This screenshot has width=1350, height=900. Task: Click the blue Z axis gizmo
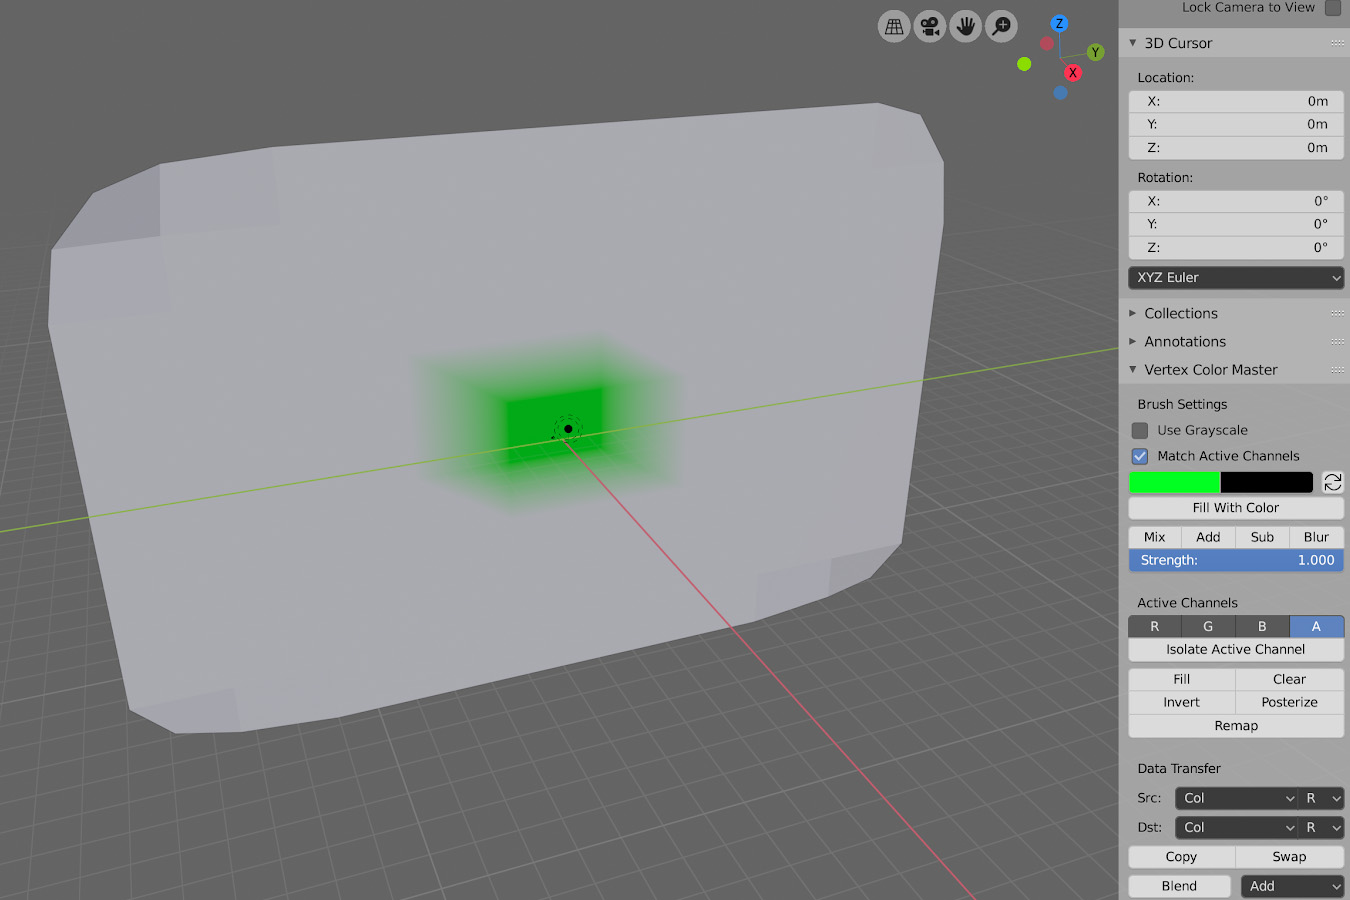1059,24
